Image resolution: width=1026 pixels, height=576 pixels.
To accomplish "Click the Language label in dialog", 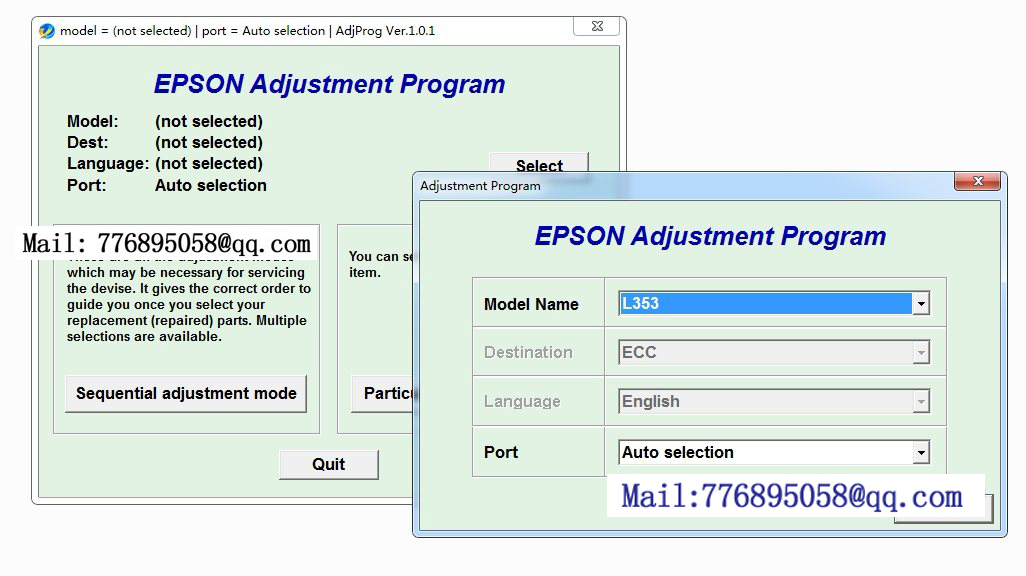I will click(522, 401).
